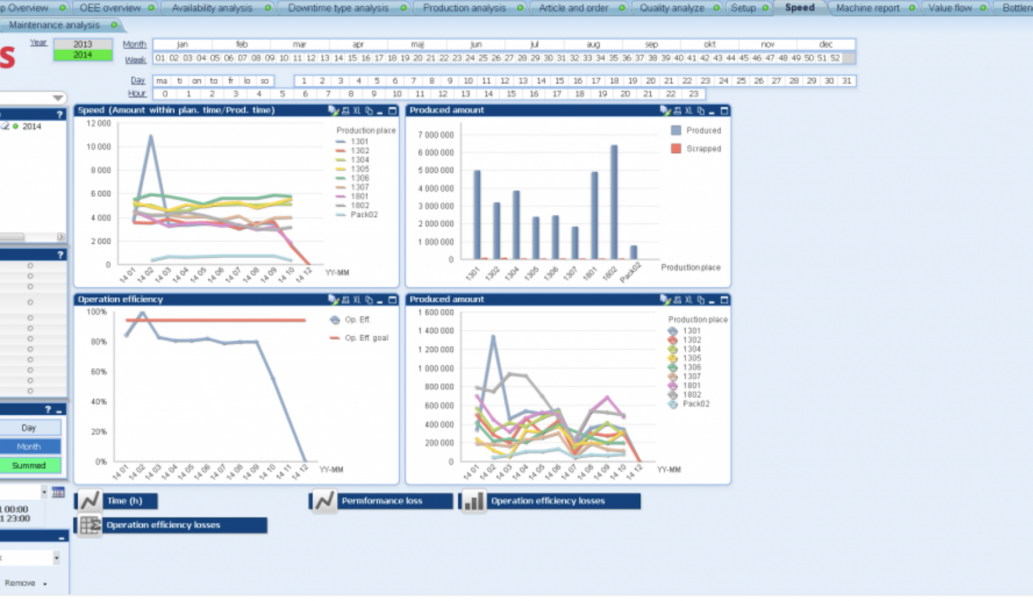Open the Time (h) line chart icon
Image resolution: width=1033 pixels, height=601 pixels.
tap(91, 501)
